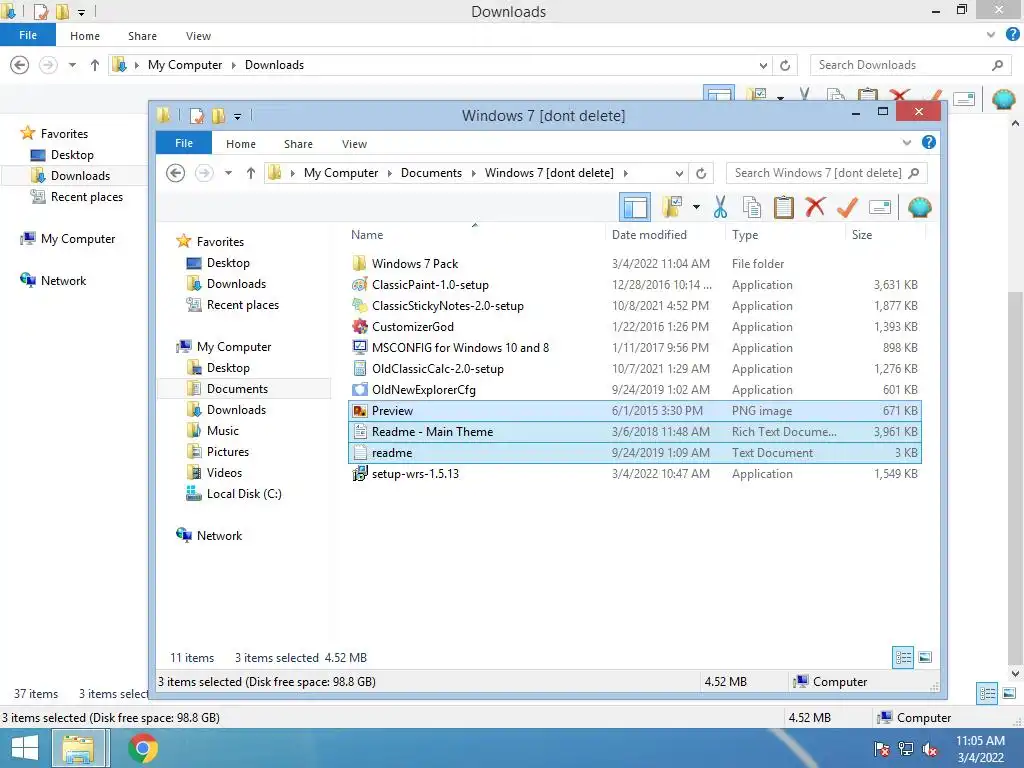The width and height of the screenshot is (1024, 768).
Task: Open Videos in front window navigation tree
Action: [x=224, y=473]
